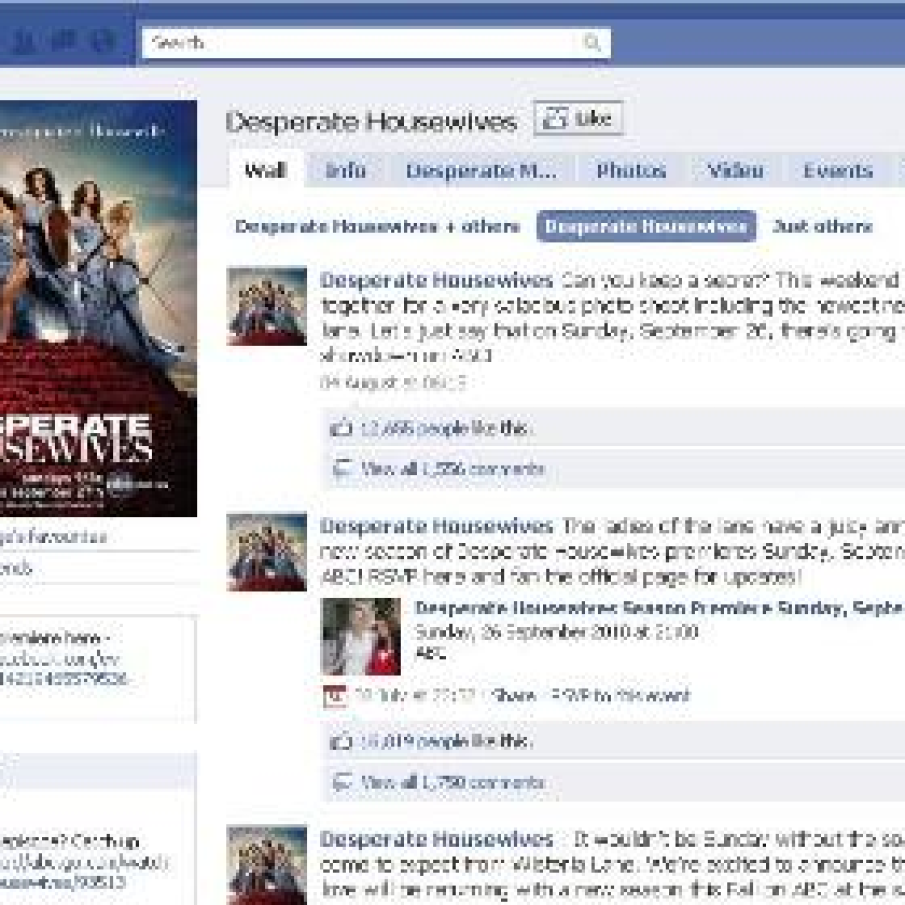Open the facebook.com premiere link in sidebar
The width and height of the screenshot is (905, 905).
pos(63,668)
